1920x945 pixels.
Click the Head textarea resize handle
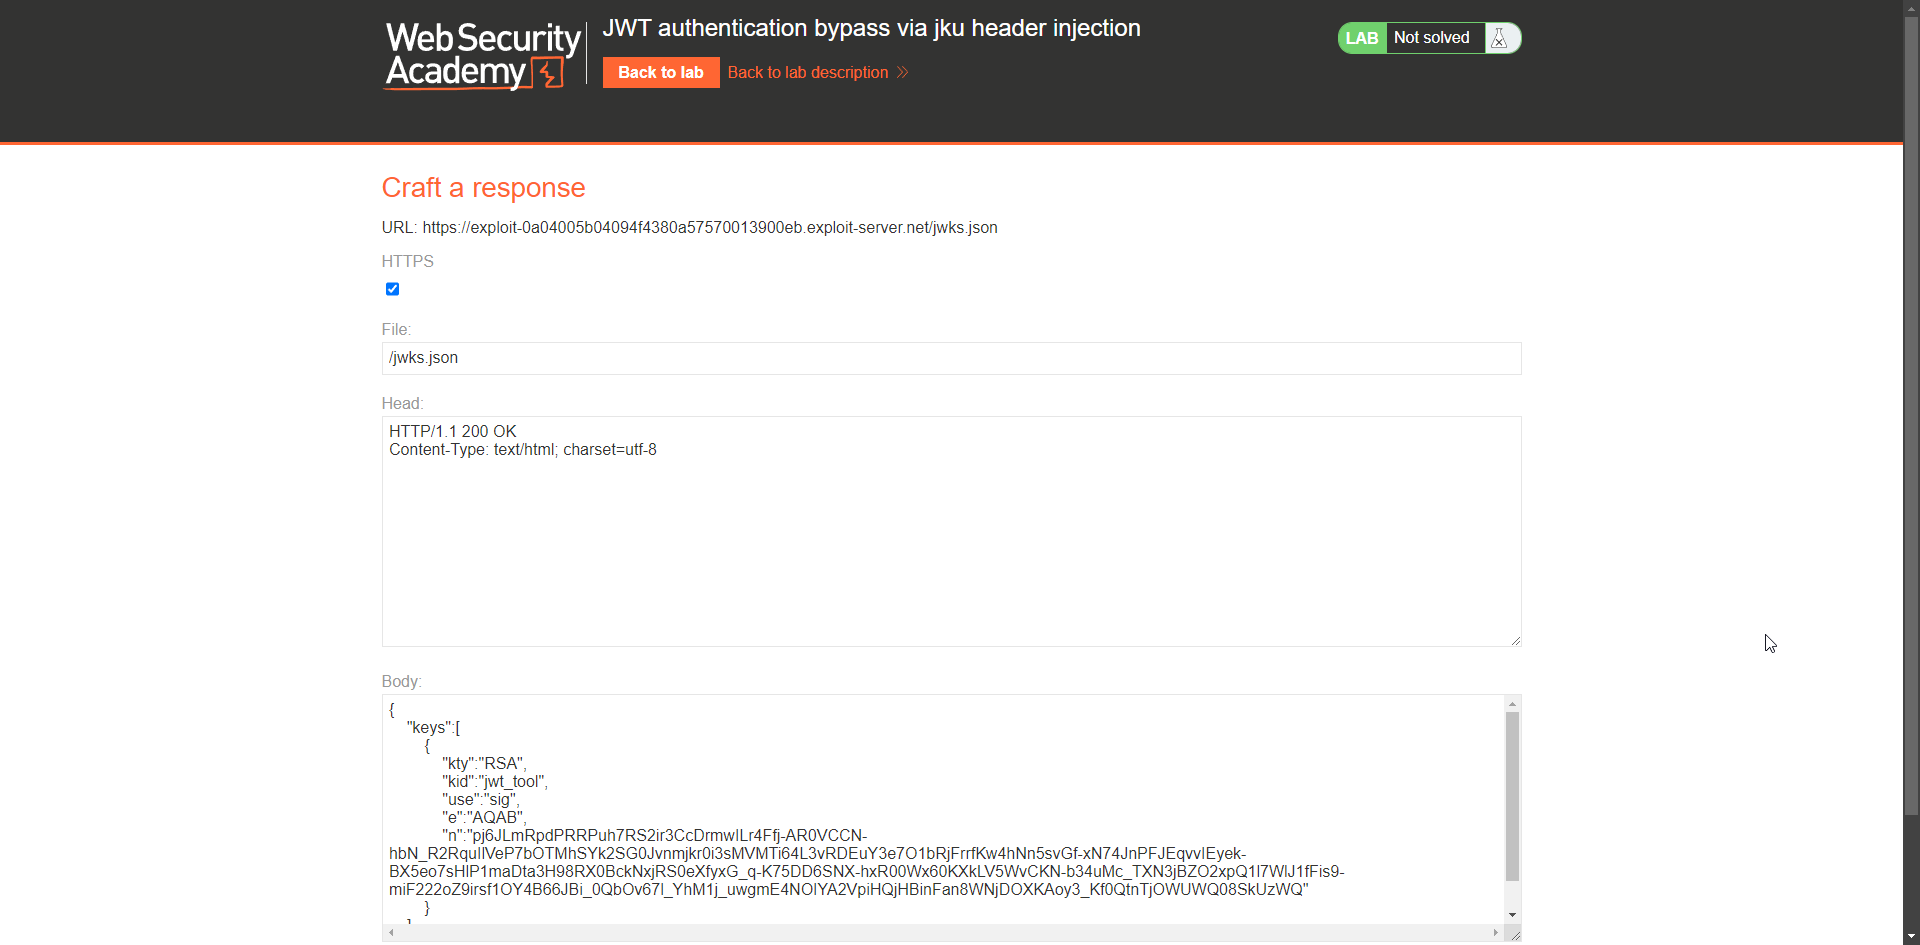click(1516, 641)
